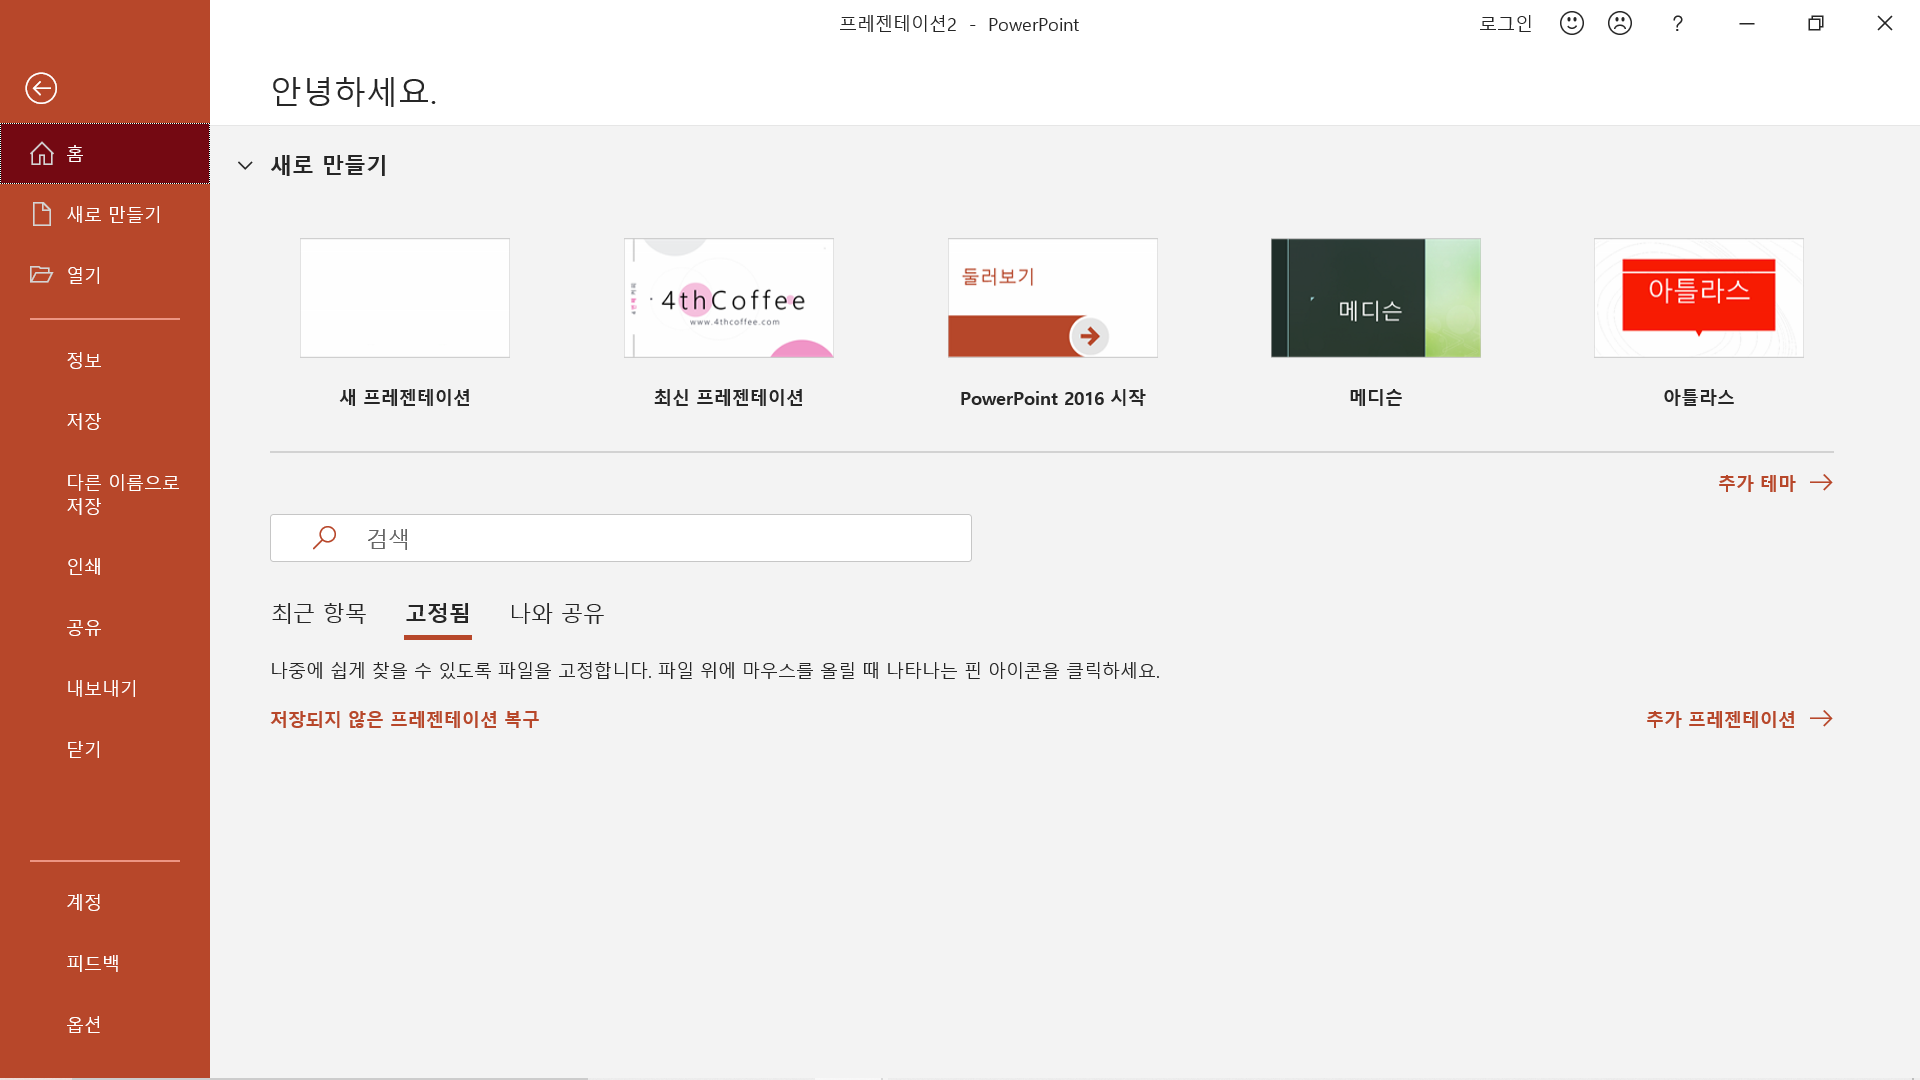
Task: Collapse the 새로 만들기 section chevron
Action: click(245, 165)
